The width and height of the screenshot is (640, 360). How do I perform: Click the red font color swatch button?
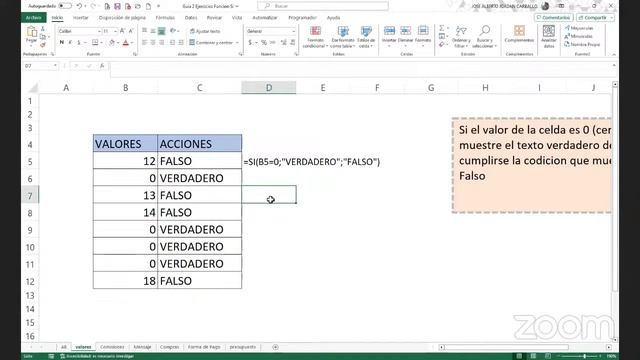[126, 42]
